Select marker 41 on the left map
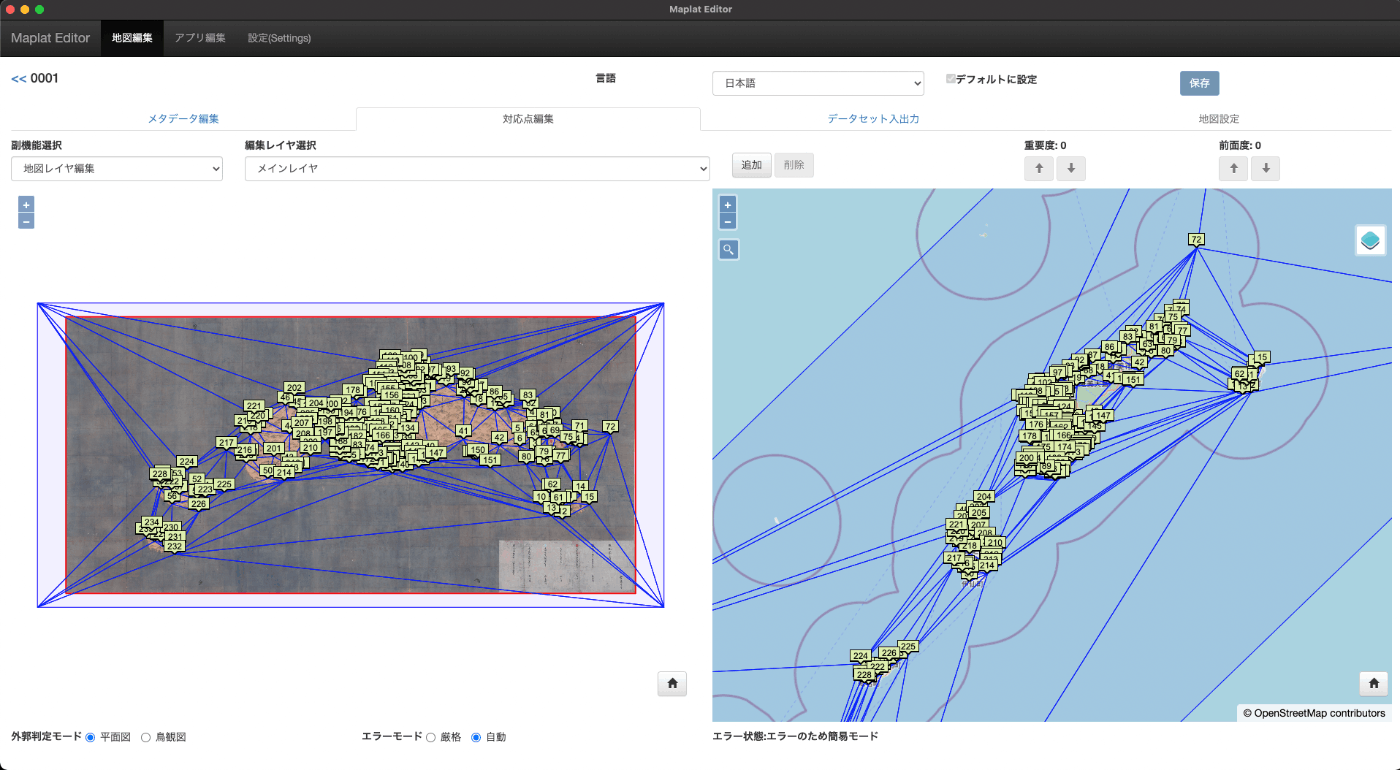Screen dimensions: 1400x770 (x=463, y=430)
